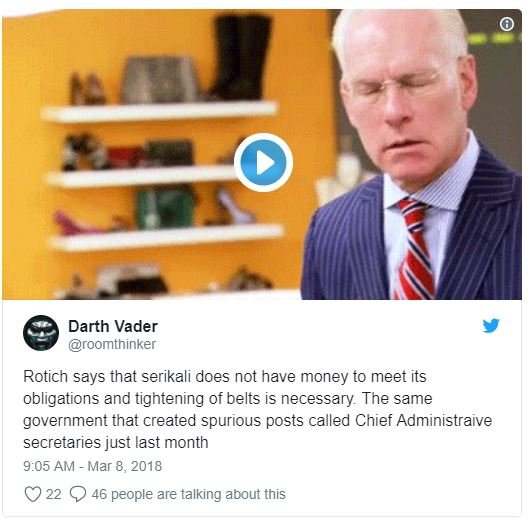Visit the @roomthinker handle
The image size is (529, 518).
(x=112, y=345)
